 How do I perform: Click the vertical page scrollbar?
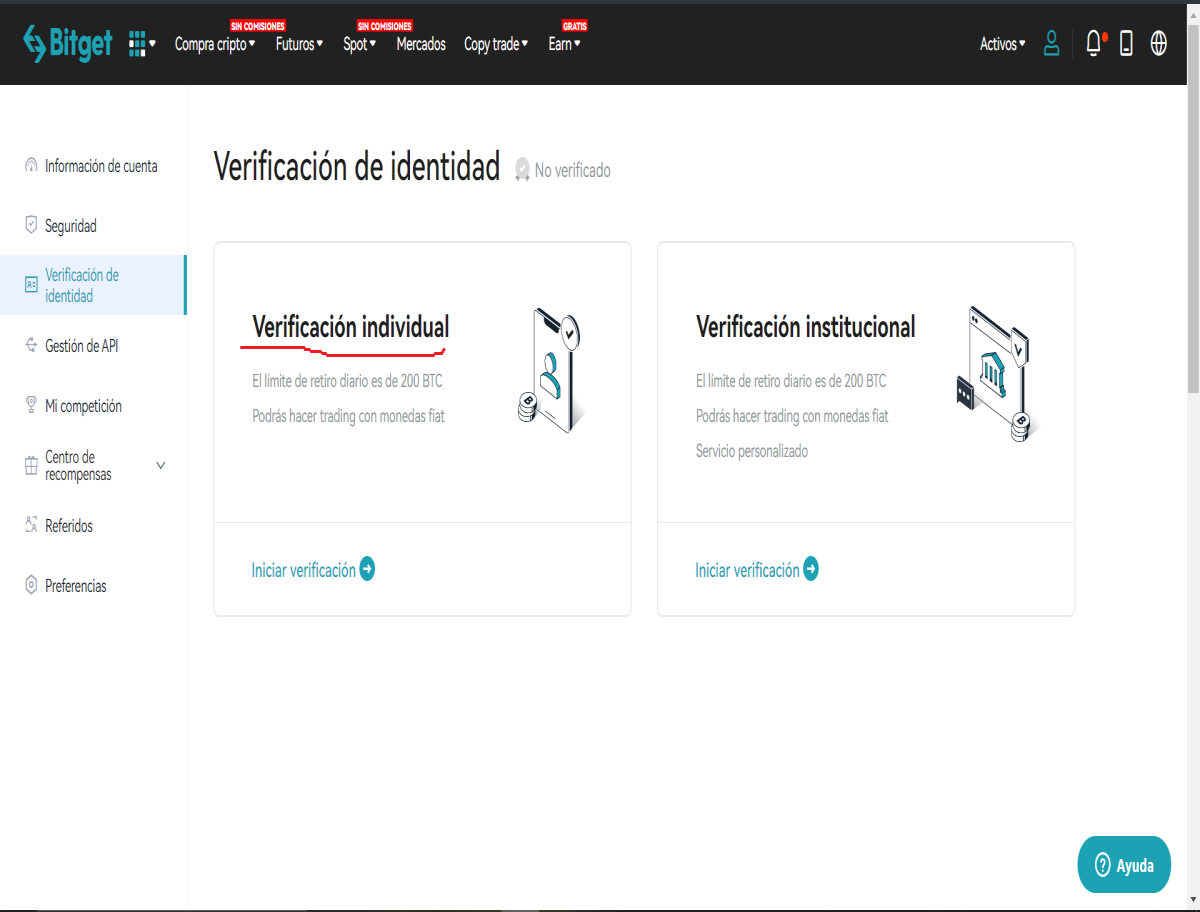pos(1194,240)
